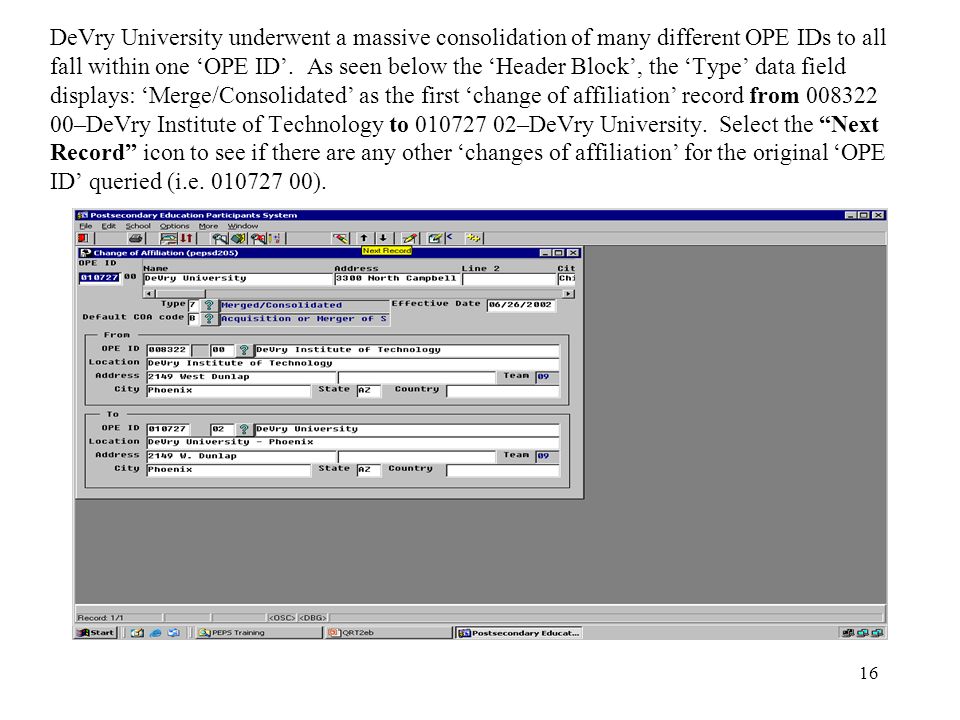The image size is (960, 720).
Task: Open the Options menu
Action: pyautogui.click(x=174, y=226)
